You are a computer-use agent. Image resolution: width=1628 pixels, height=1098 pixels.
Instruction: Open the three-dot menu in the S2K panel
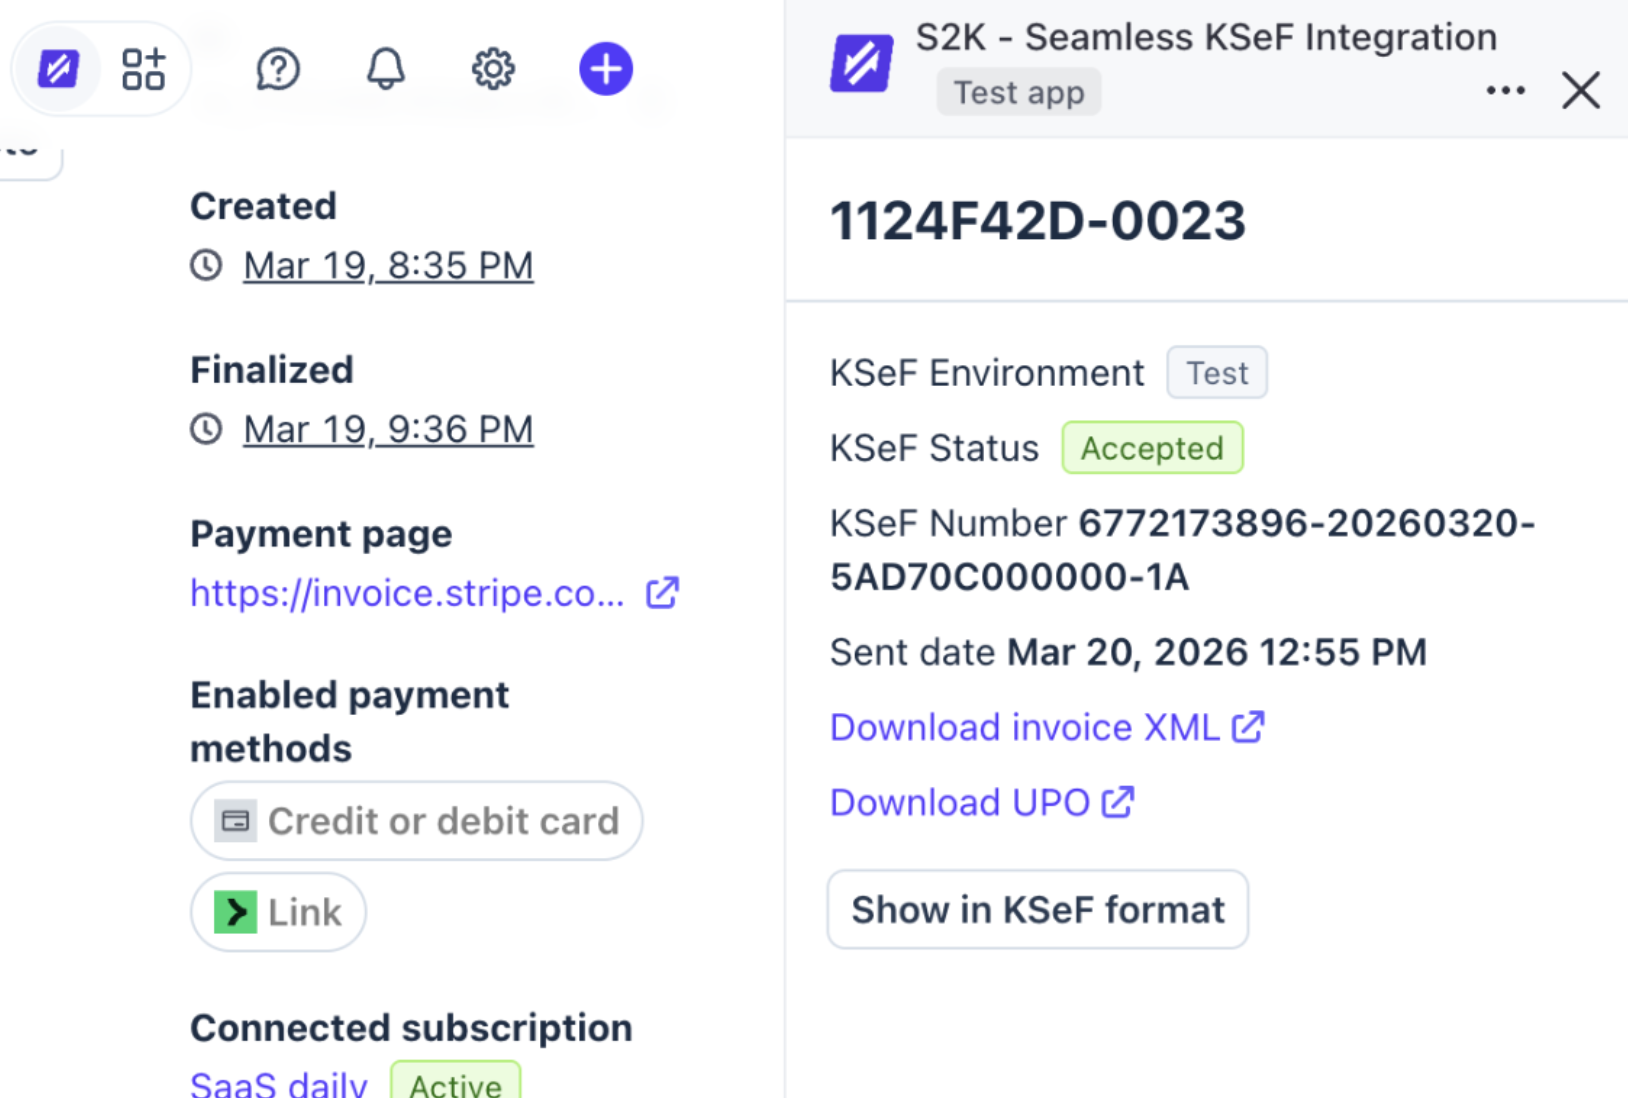coord(1505,91)
